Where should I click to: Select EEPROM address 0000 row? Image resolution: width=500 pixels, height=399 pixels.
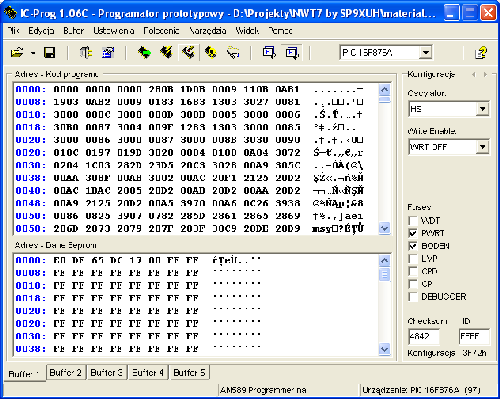(138, 260)
